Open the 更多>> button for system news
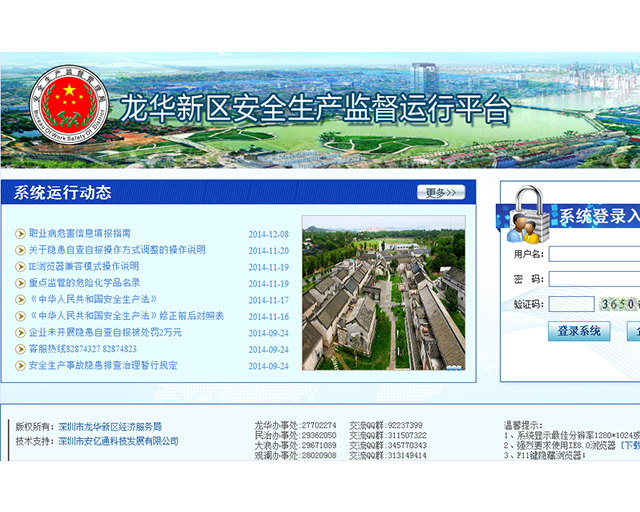 (x=440, y=192)
